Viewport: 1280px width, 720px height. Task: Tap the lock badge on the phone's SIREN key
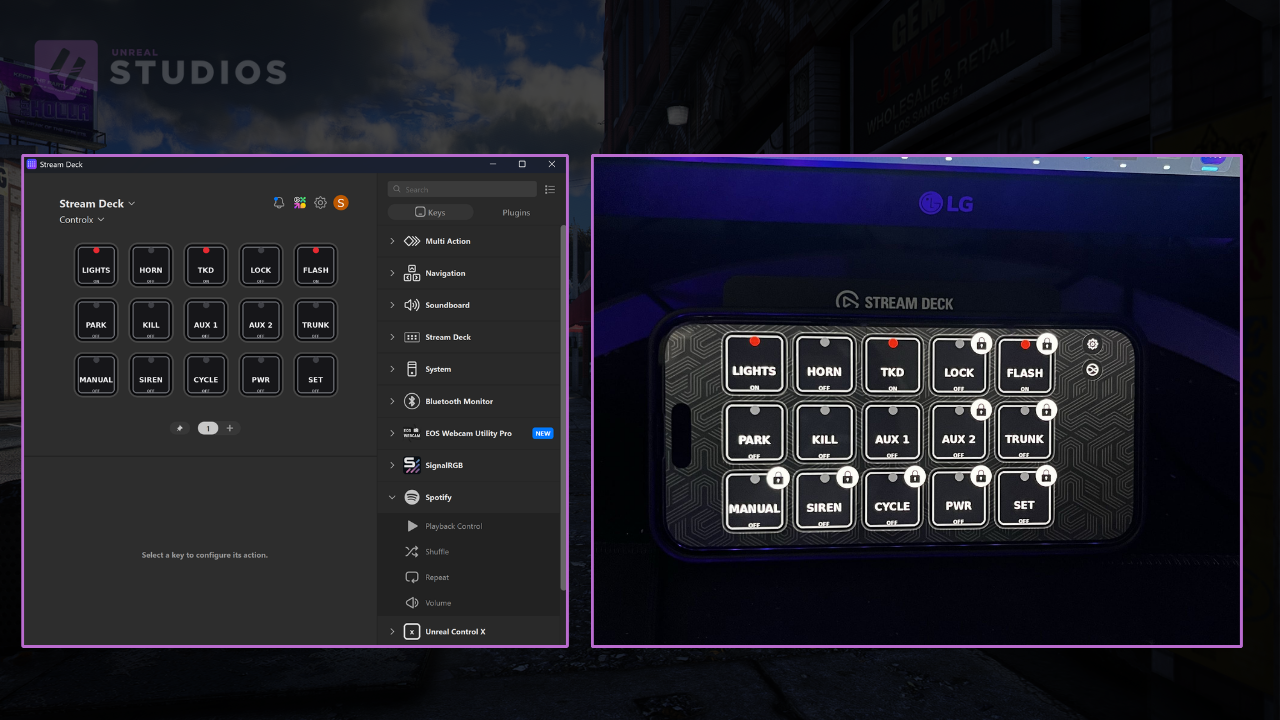pos(847,477)
